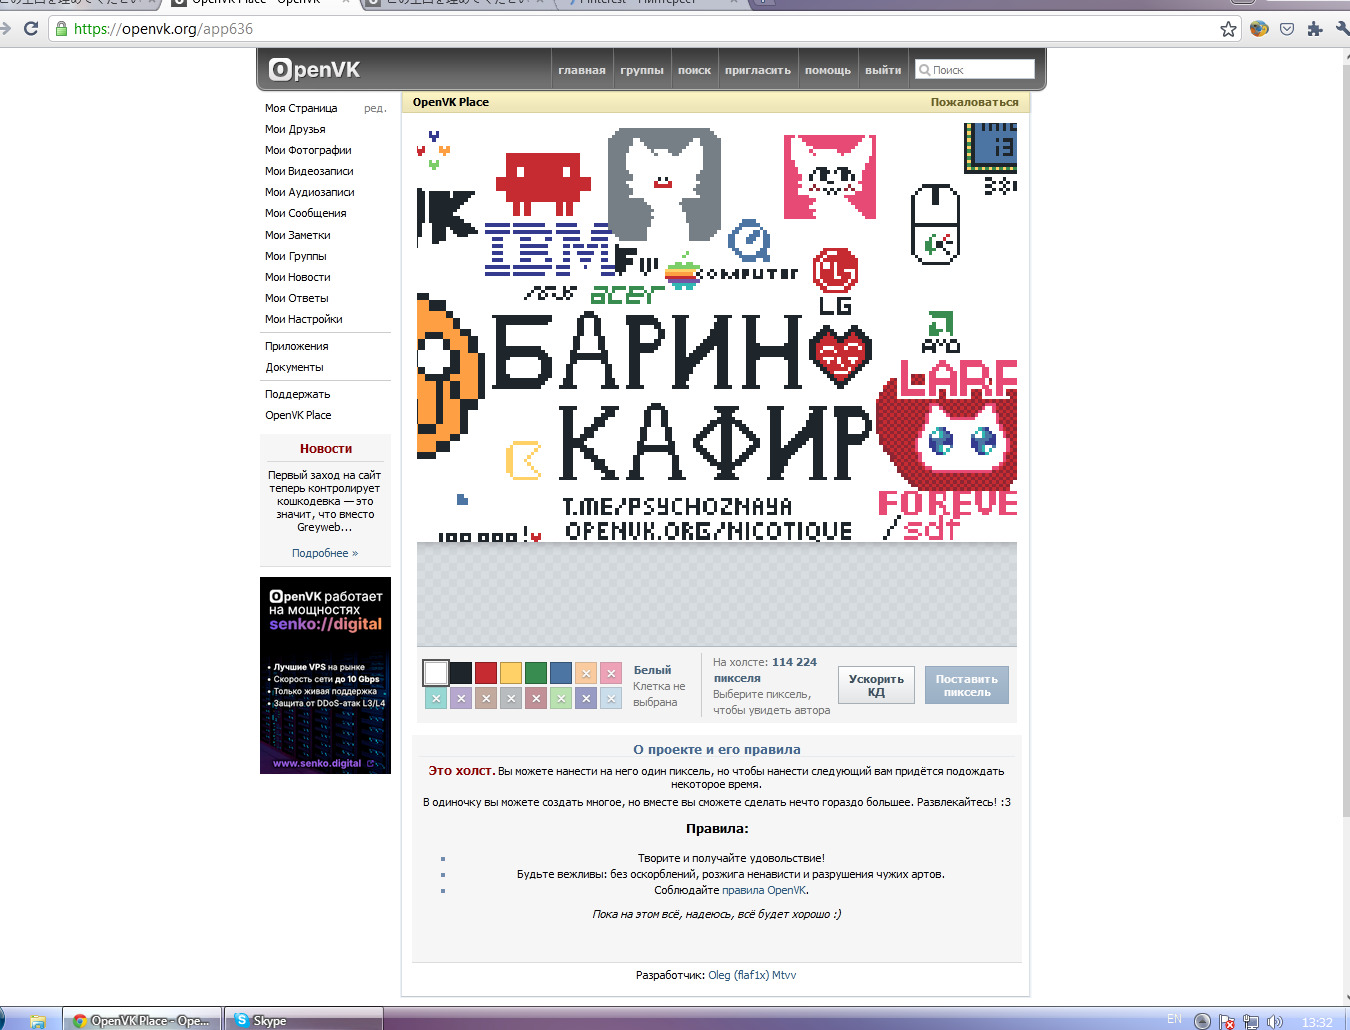Open Мои Заметки
The height and width of the screenshot is (1030, 1350).
point(298,235)
